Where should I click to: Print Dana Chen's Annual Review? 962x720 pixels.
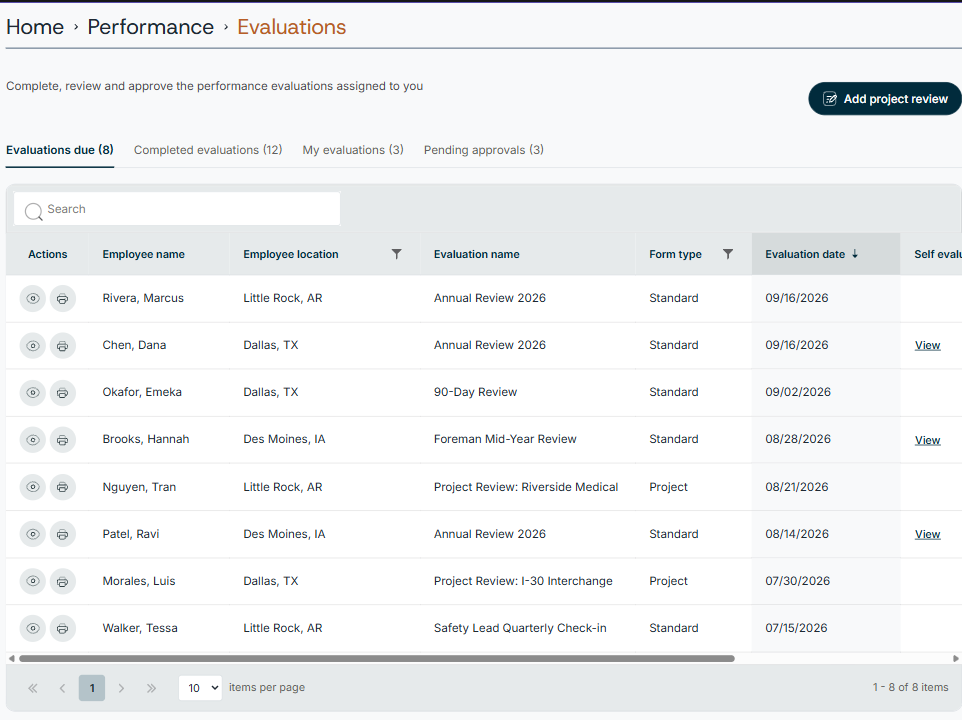click(x=63, y=346)
